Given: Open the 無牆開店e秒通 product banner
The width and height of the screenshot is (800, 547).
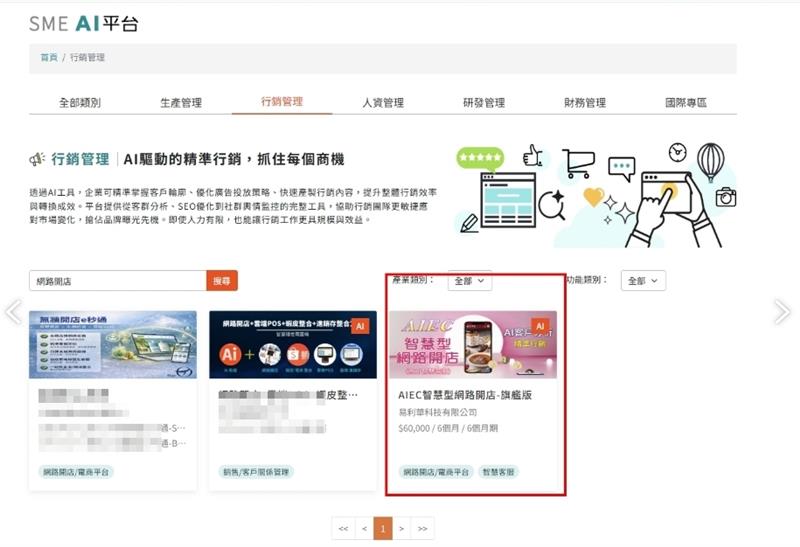Looking at the screenshot, I should pyautogui.click(x=113, y=344).
